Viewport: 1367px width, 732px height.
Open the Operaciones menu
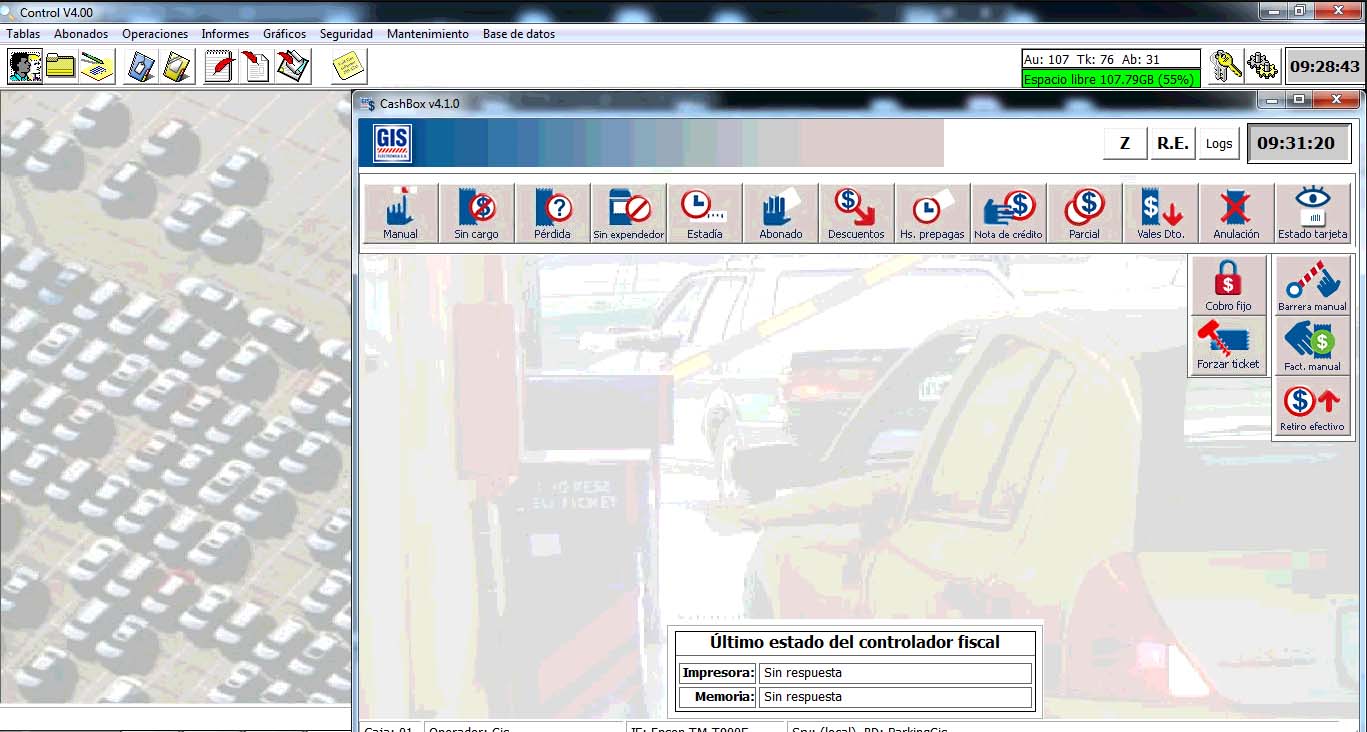click(x=155, y=34)
